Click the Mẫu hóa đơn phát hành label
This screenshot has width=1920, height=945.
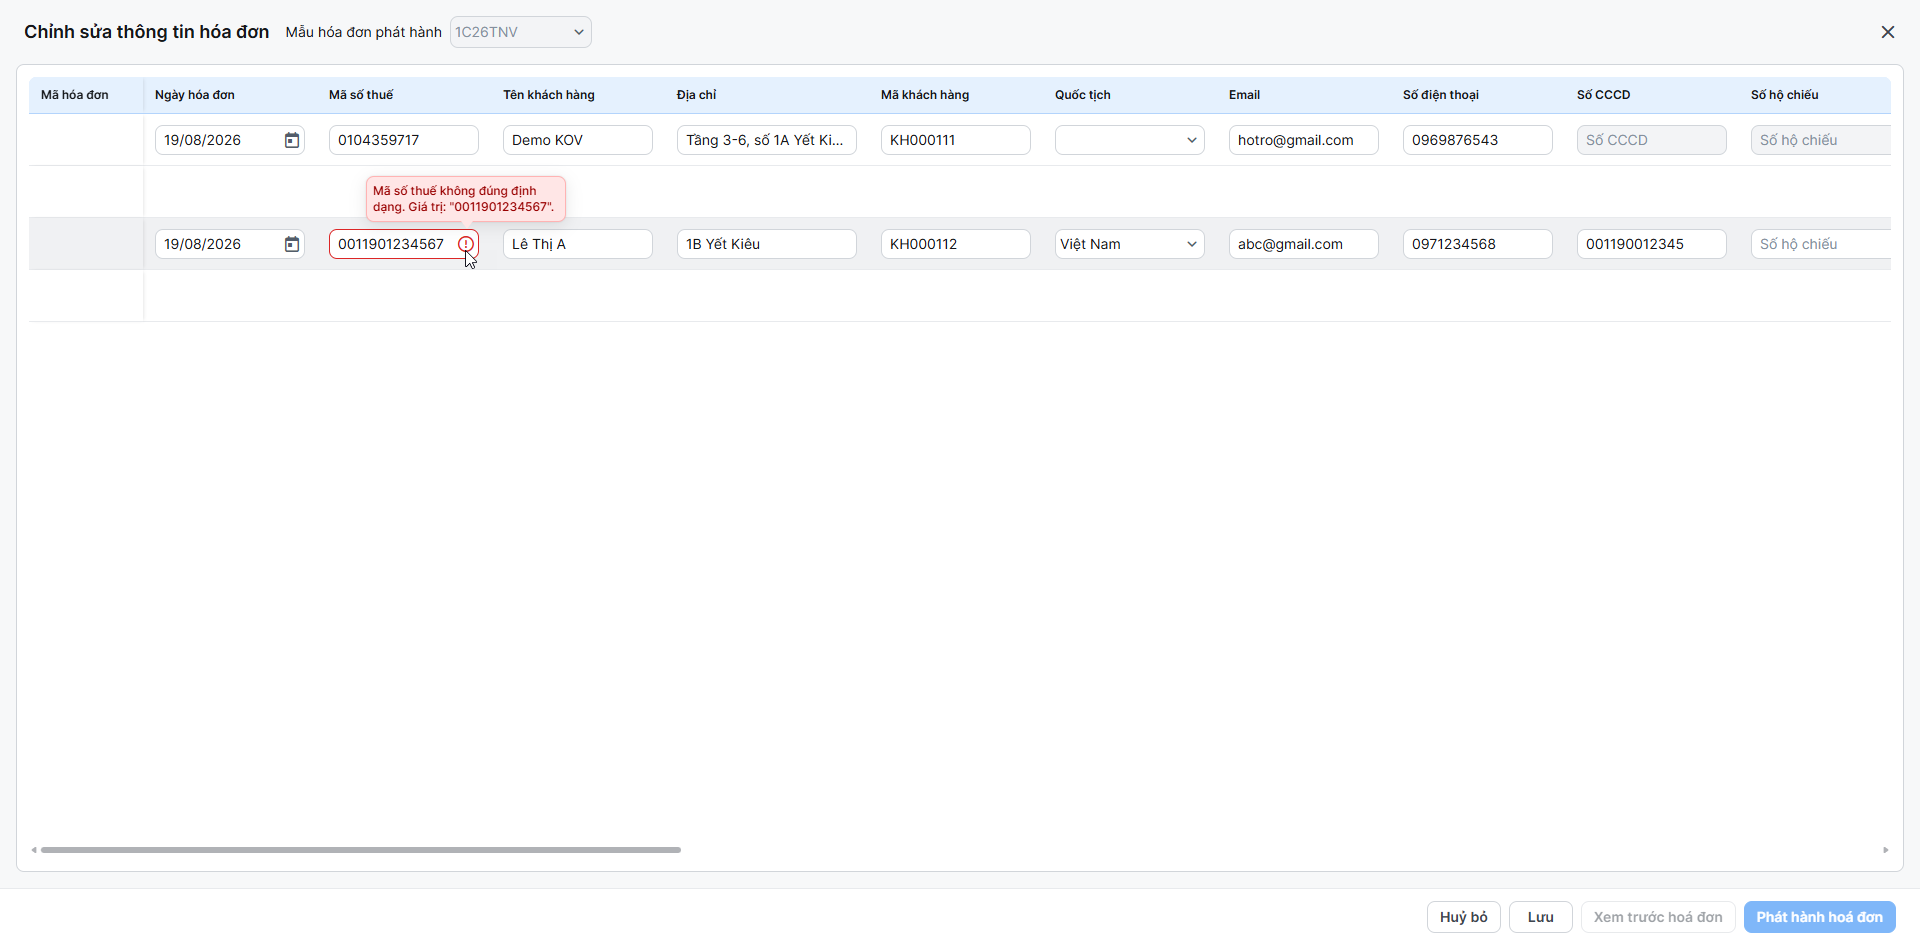click(x=364, y=32)
